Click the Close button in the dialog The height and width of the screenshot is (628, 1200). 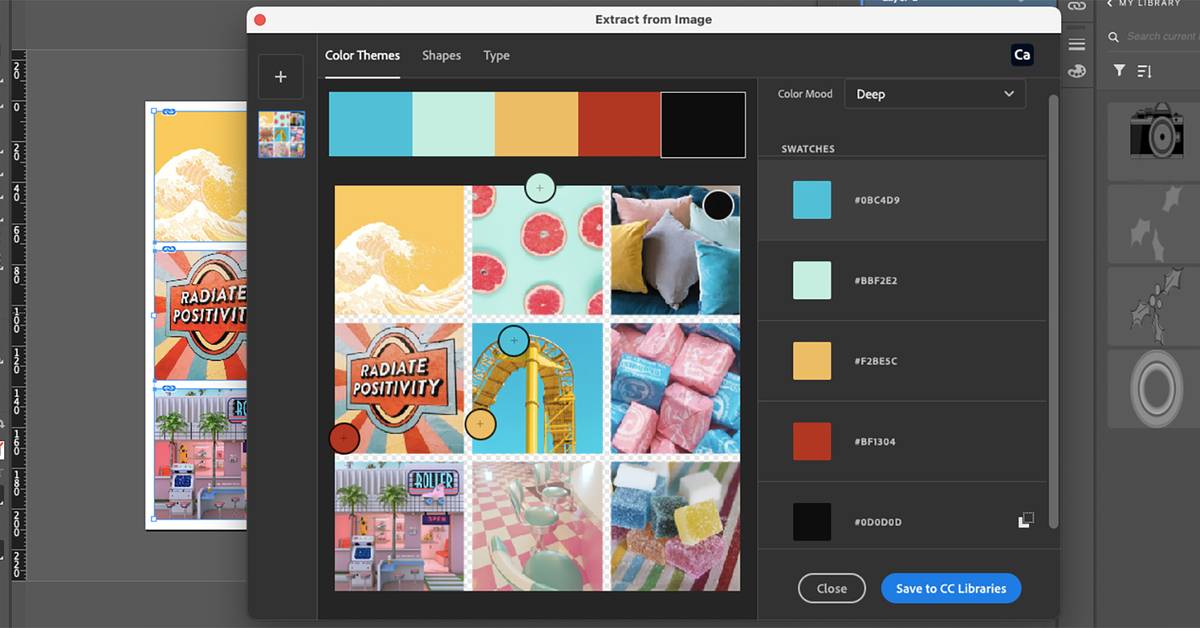(x=831, y=588)
